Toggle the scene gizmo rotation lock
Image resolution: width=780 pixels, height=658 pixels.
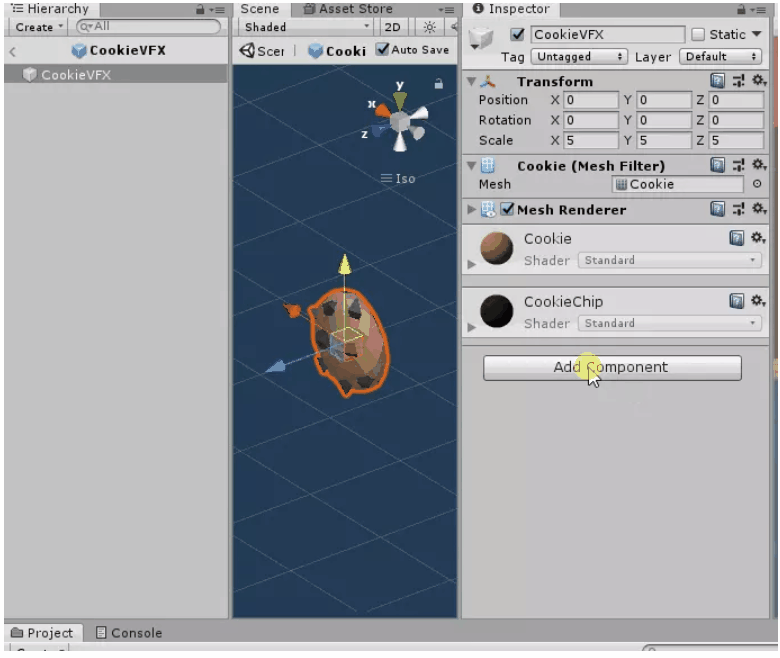pyautogui.click(x=438, y=84)
